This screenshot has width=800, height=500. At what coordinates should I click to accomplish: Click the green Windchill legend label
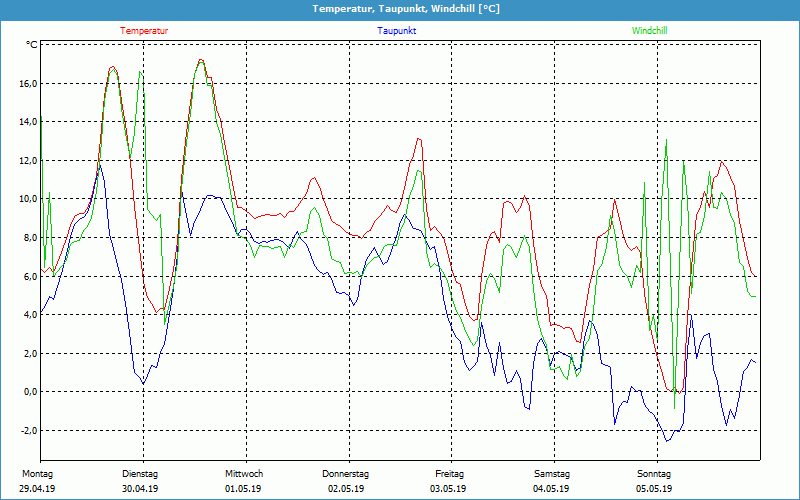649,31
